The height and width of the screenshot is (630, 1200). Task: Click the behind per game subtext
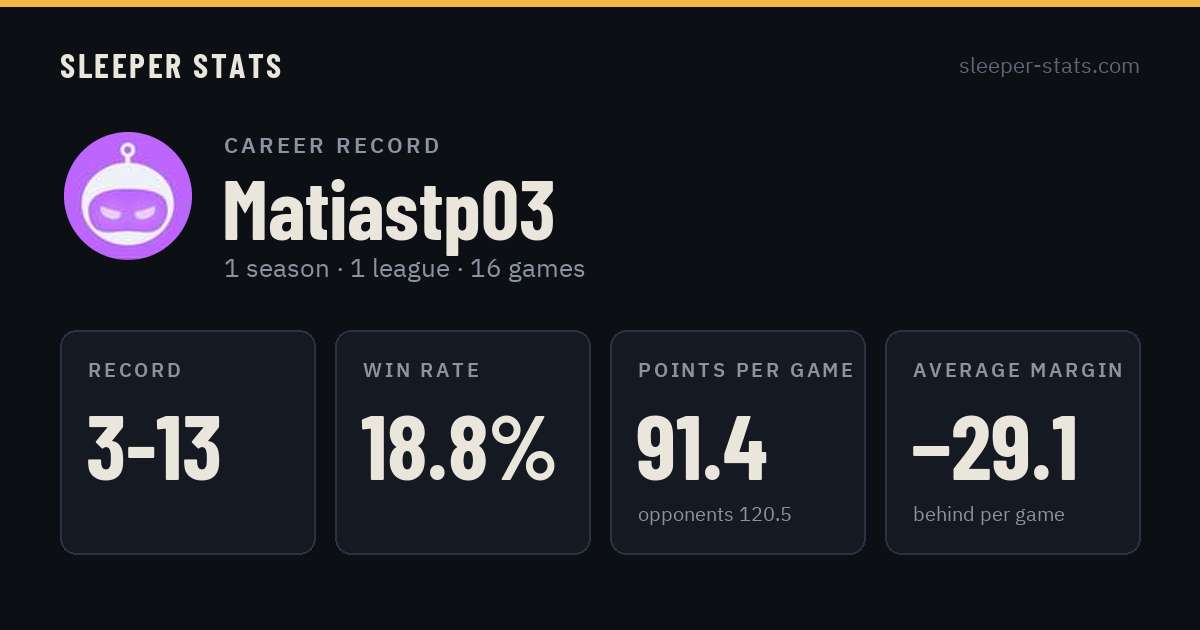pyautogui.click(x=989, y=515)
